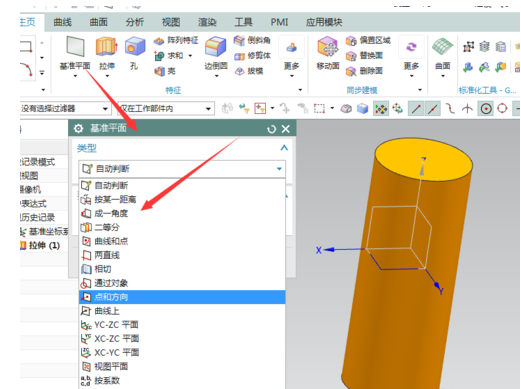Click the Surface (曲面) icon
The height and width of the screenshot is (389, 521).
pos(443,47)
